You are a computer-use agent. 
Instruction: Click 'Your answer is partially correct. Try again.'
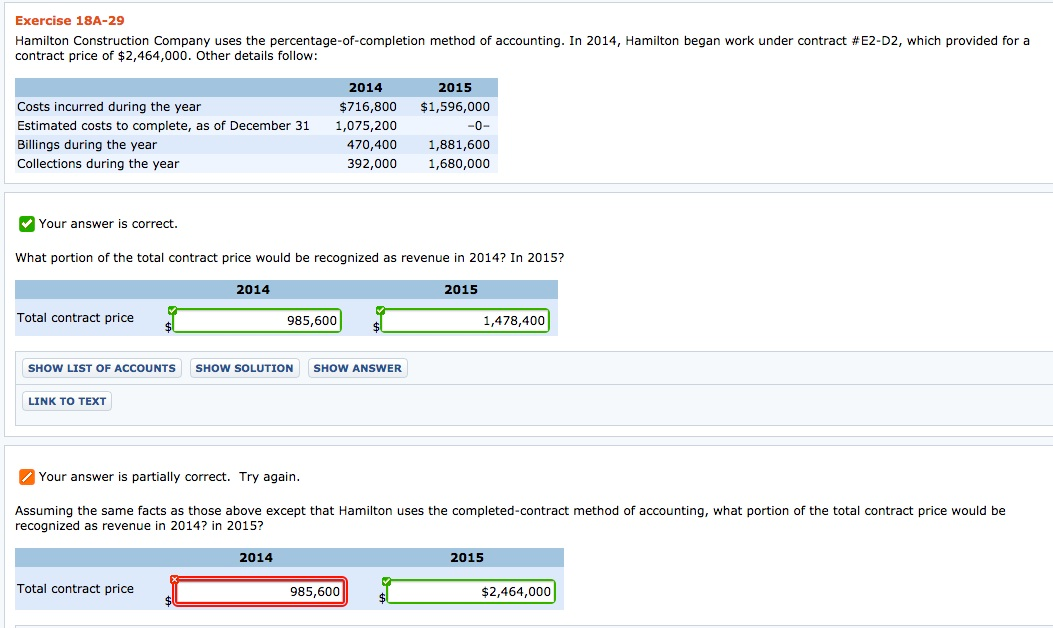point(169,477)
